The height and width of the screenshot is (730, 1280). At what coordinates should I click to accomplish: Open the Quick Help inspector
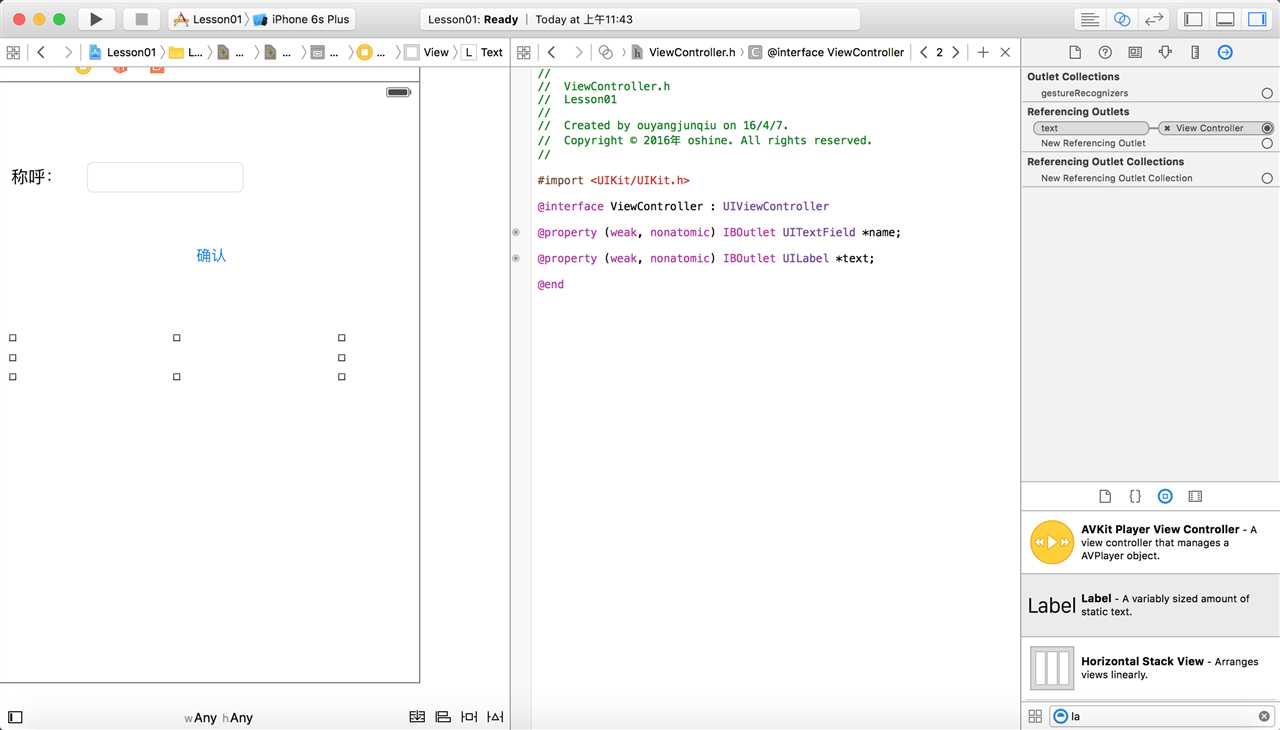coord(1105,52)
